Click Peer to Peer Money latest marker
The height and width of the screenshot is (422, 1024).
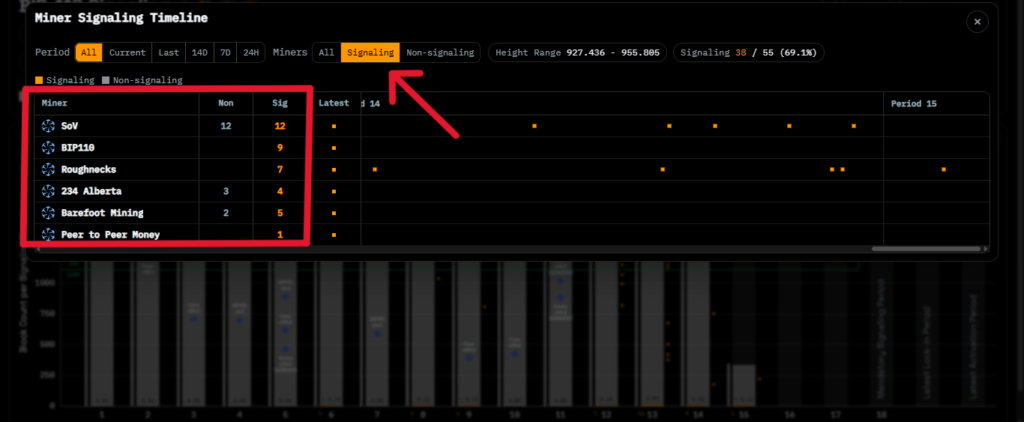(334, 235)
